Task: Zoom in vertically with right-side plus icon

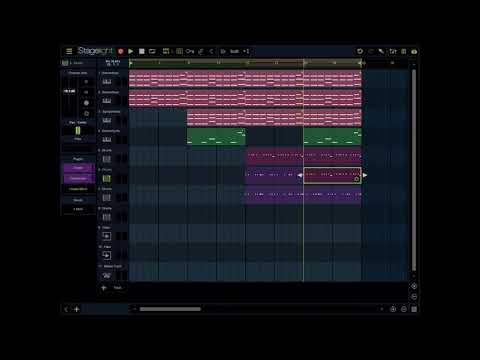Action: point(414,286)
